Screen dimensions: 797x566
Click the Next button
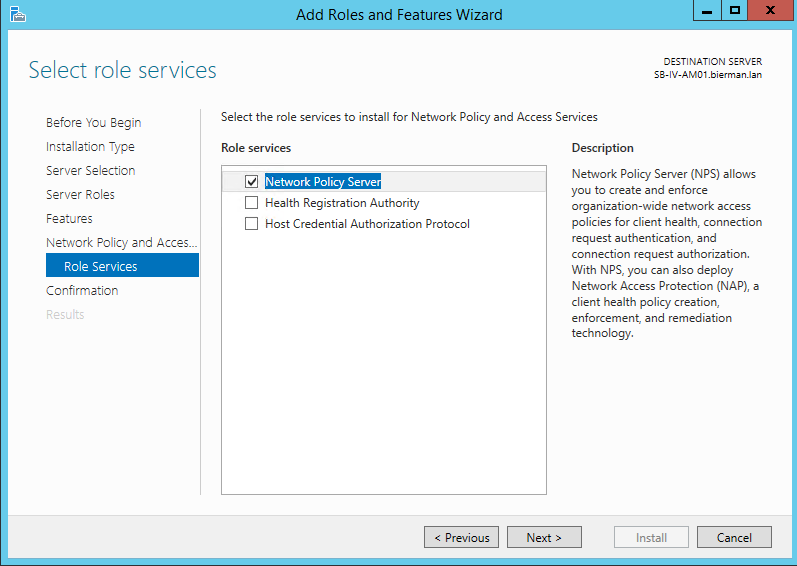pyautogui.click(x=544, y=537)
